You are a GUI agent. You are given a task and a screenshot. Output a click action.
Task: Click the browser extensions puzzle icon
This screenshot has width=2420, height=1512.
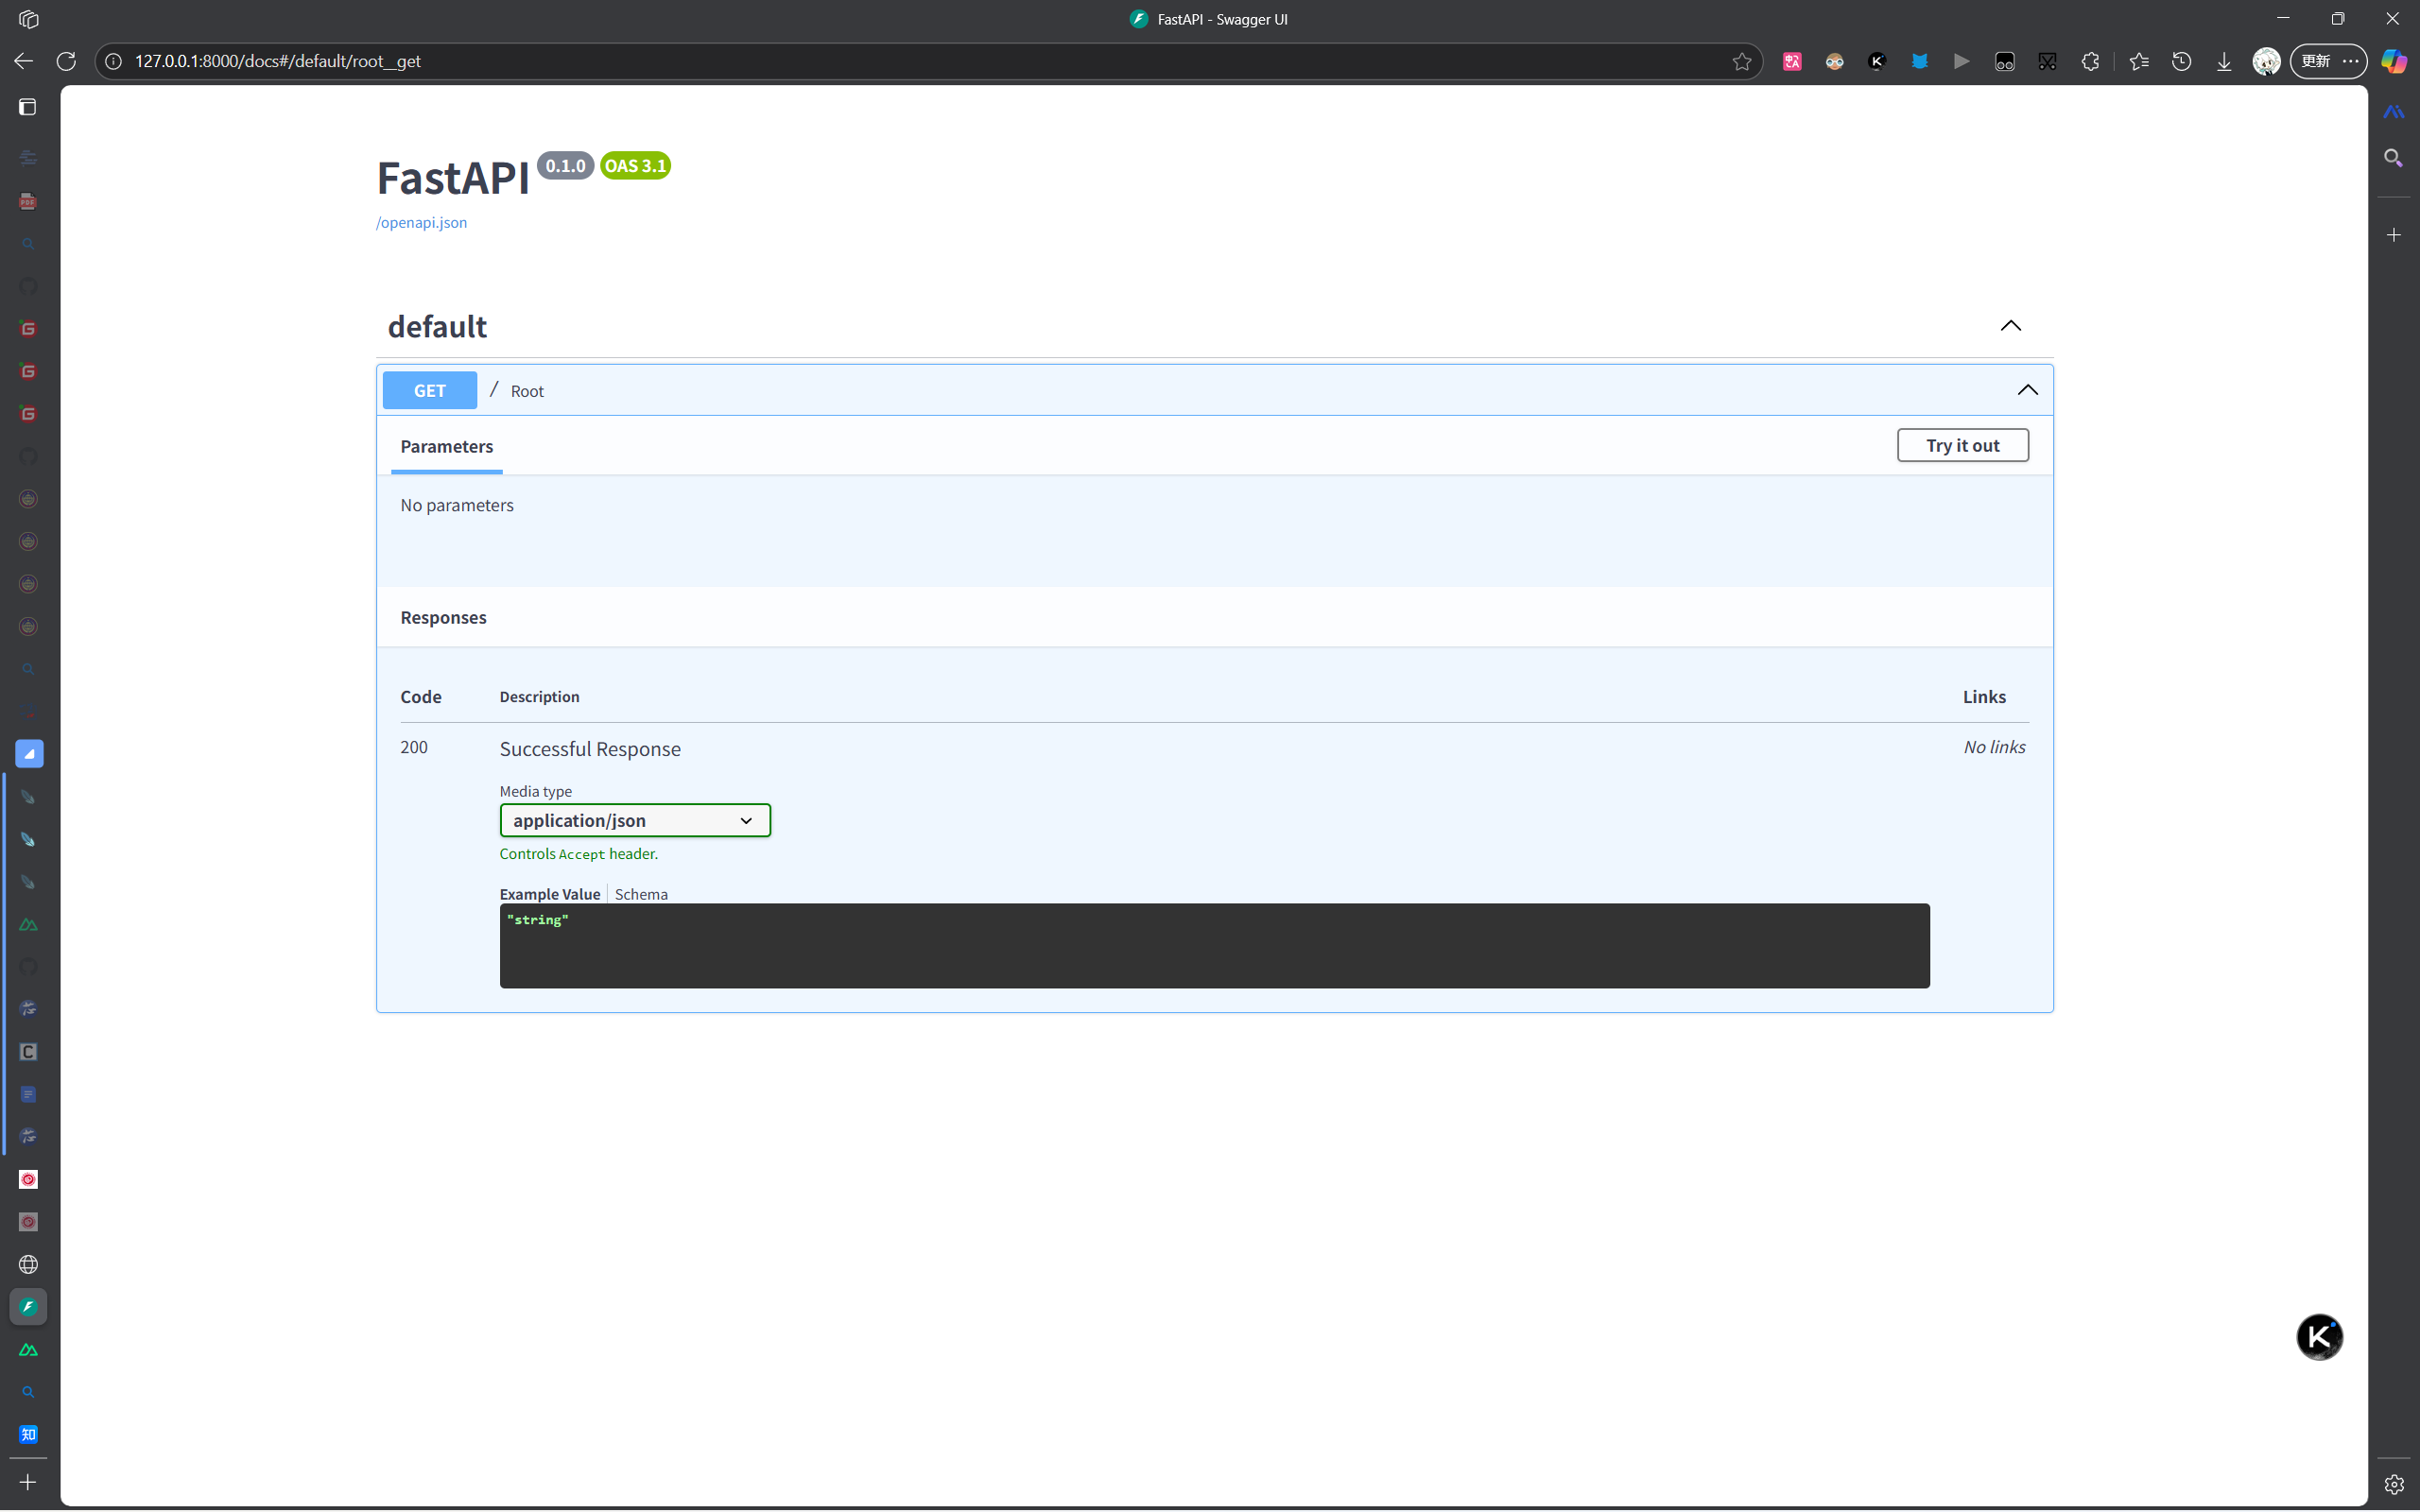[2090, 61]
